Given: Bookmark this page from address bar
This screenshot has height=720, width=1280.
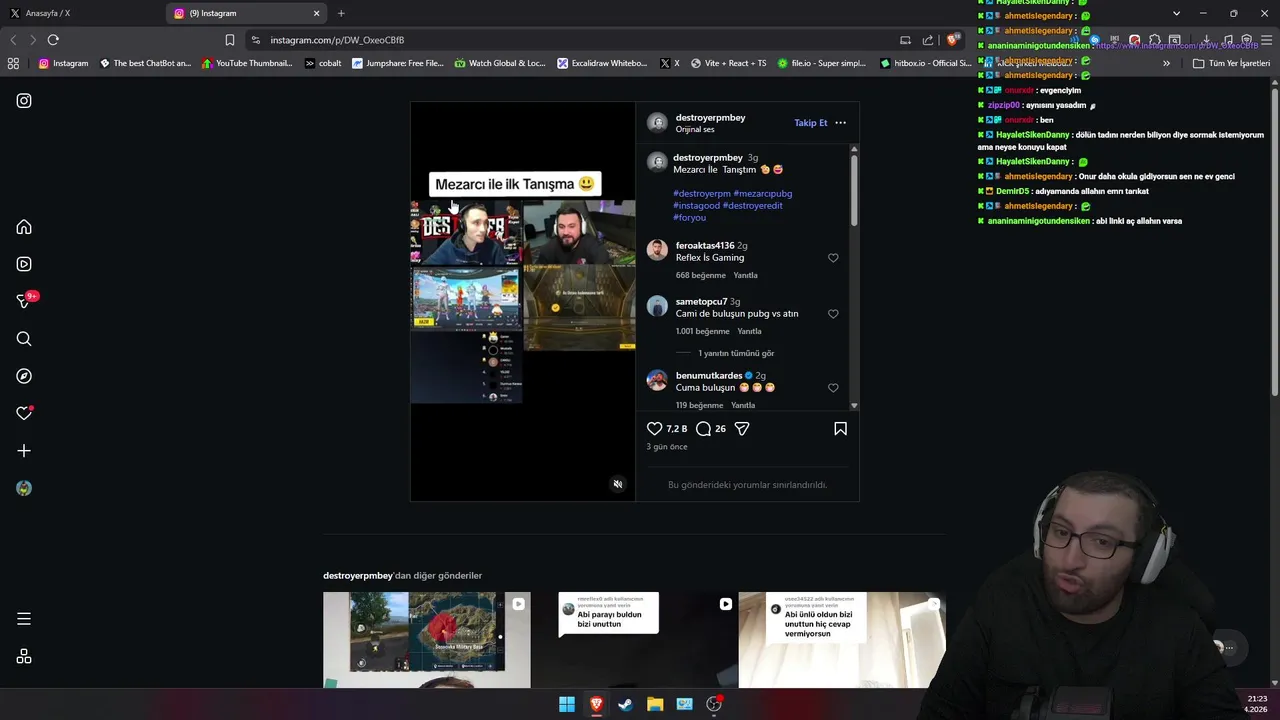Looking at the screenshot, I should click(x=230, y=40).
